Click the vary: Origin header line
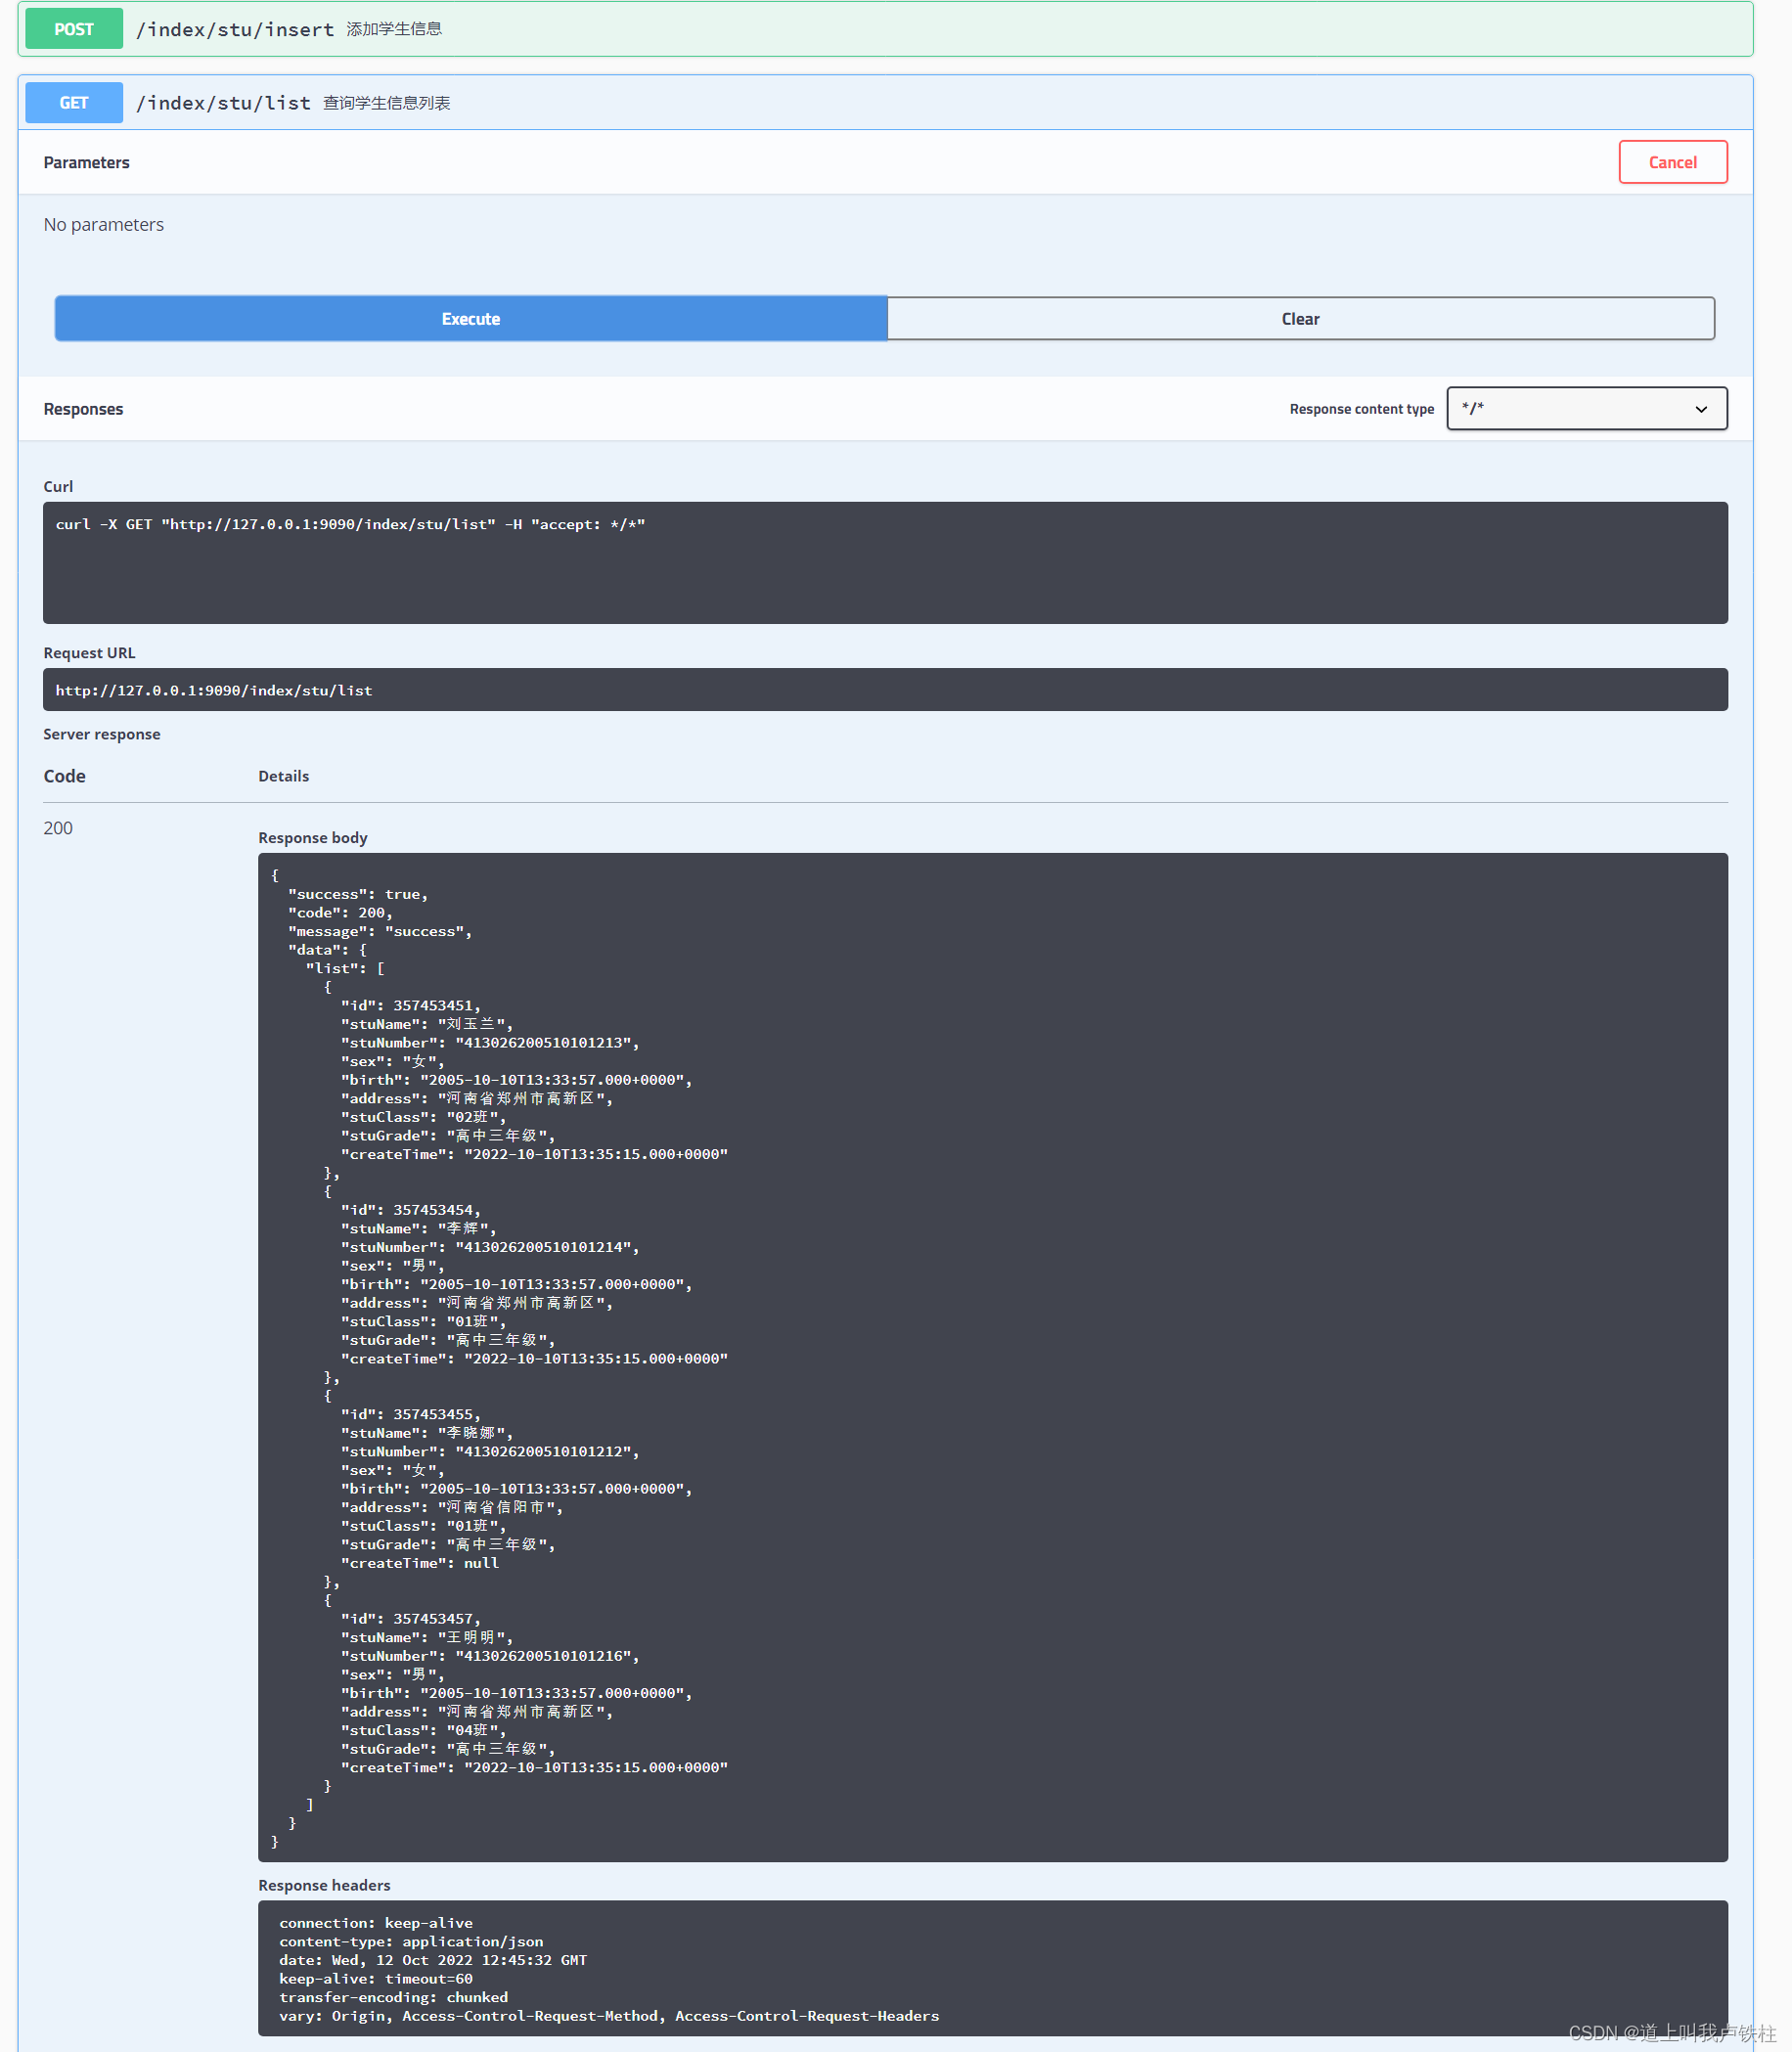The width and height of the screenshot is (1792, 2052). point(609,2015)
